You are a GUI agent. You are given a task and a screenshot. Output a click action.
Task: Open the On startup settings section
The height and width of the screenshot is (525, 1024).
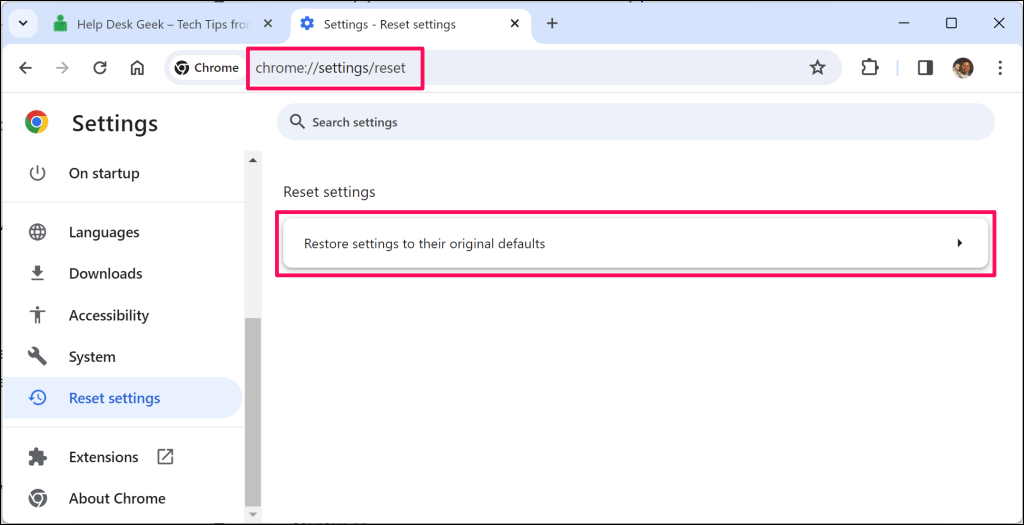pos(103,173)
